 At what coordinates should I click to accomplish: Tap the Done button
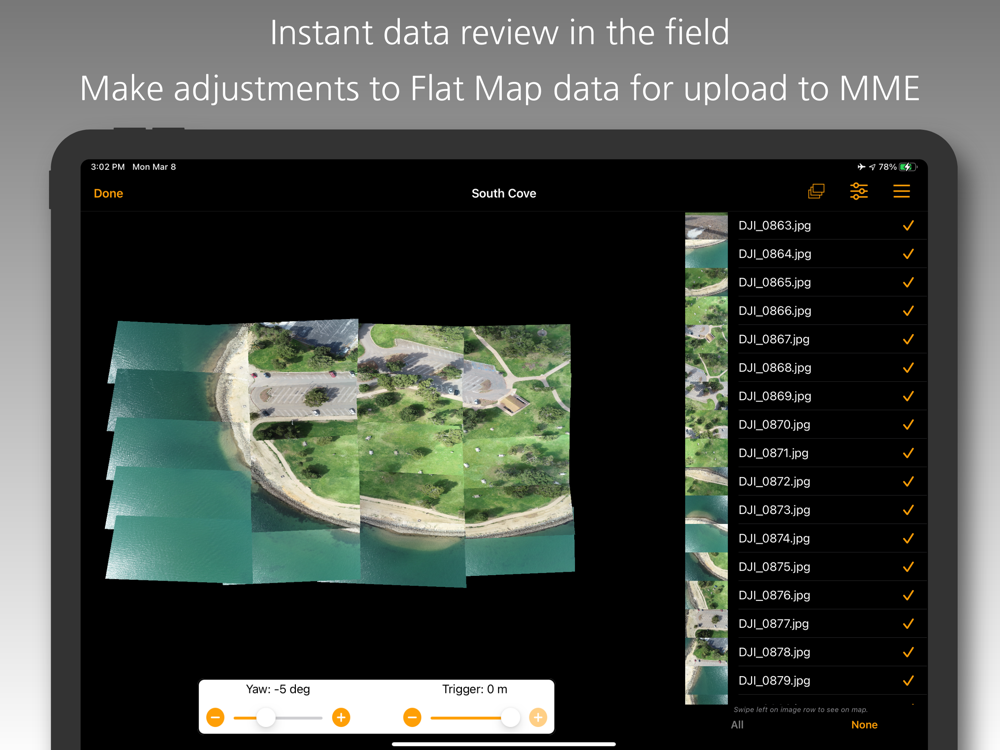[x=108, y=193]
